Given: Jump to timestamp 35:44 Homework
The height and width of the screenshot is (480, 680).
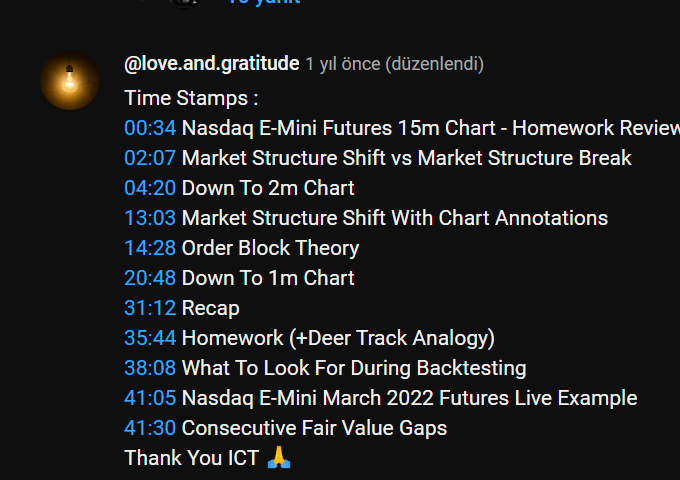Looking at the screenshot, I should click(150, 338).
